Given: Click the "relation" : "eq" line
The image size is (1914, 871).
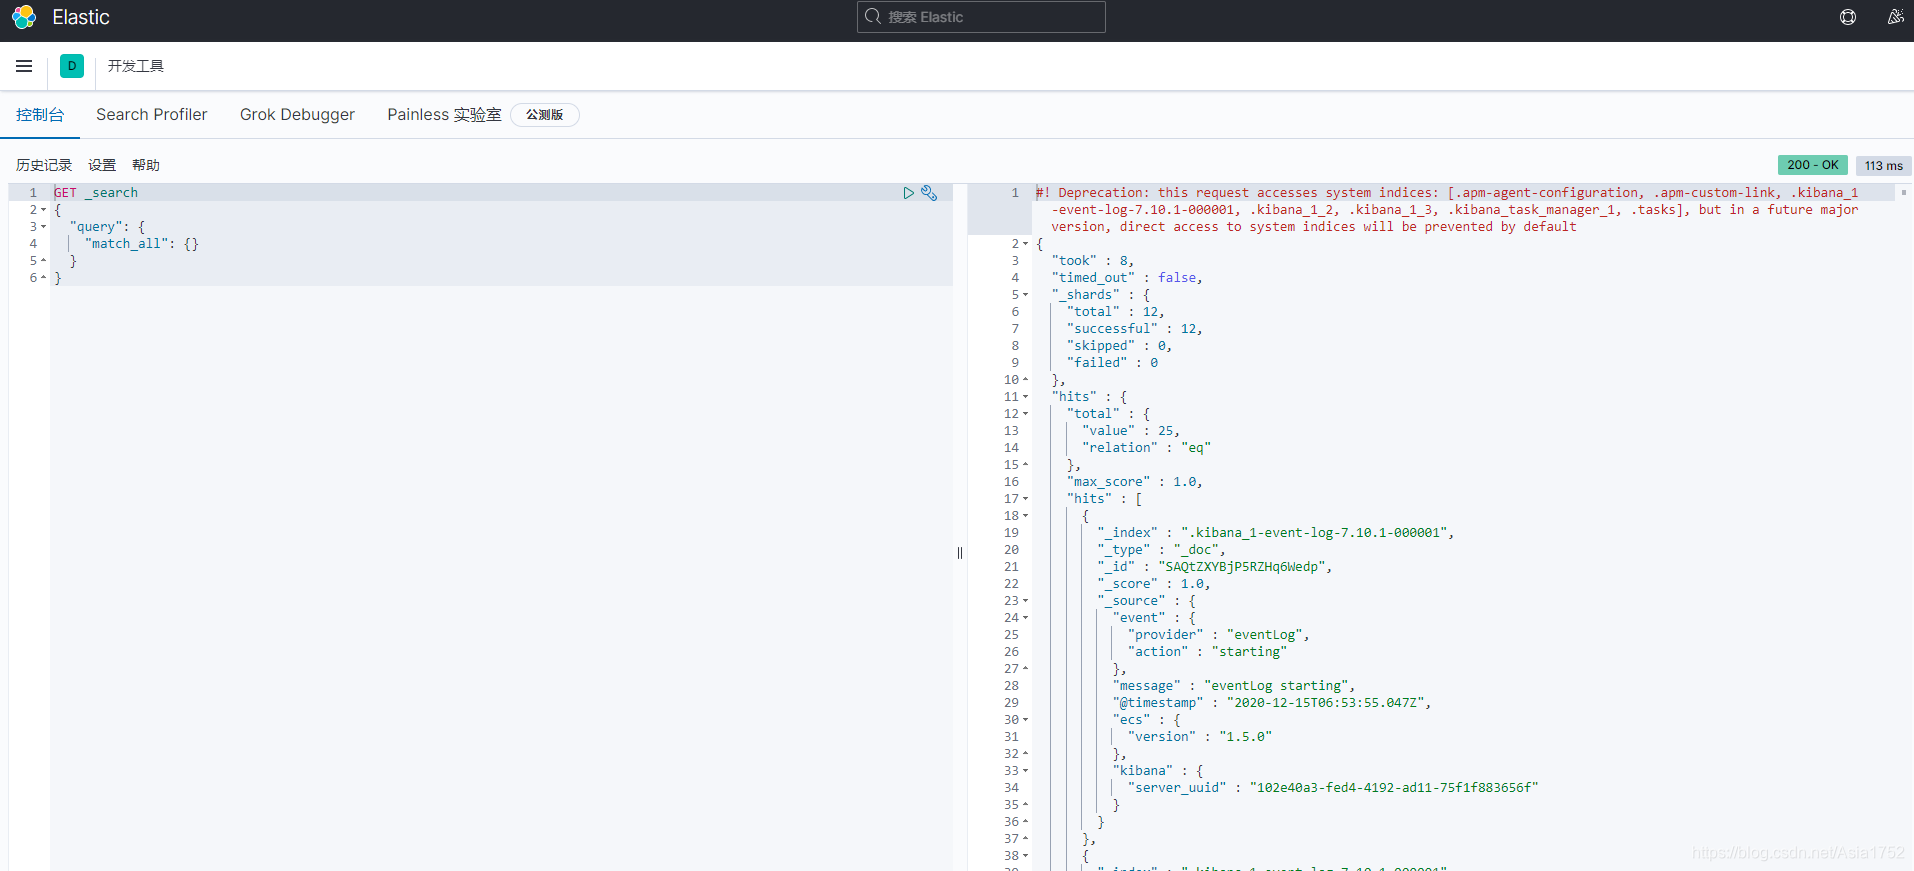Looking at the screenshot, I should pos(1146,448).
